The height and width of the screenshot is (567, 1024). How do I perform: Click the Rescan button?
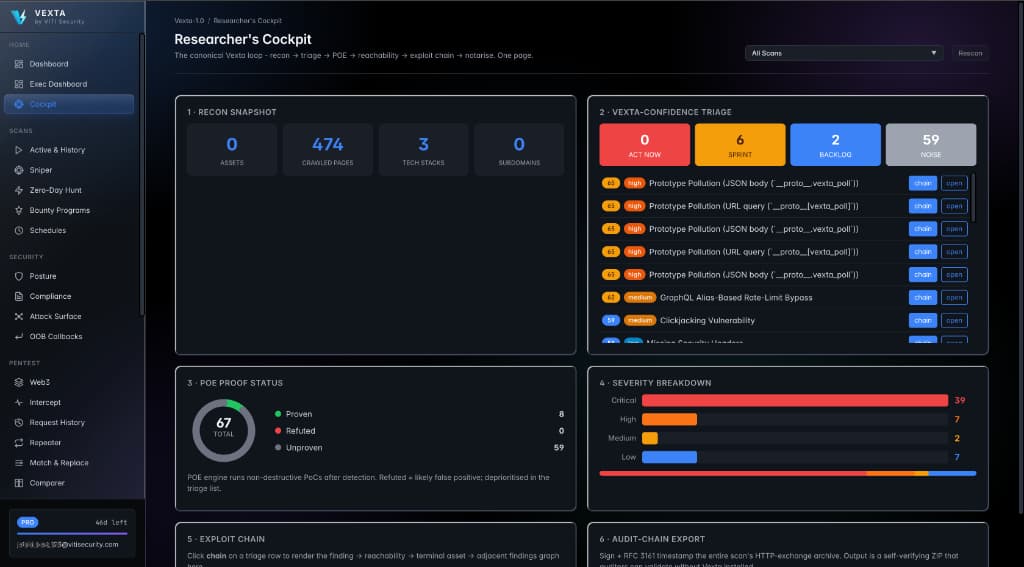(970, 53)
